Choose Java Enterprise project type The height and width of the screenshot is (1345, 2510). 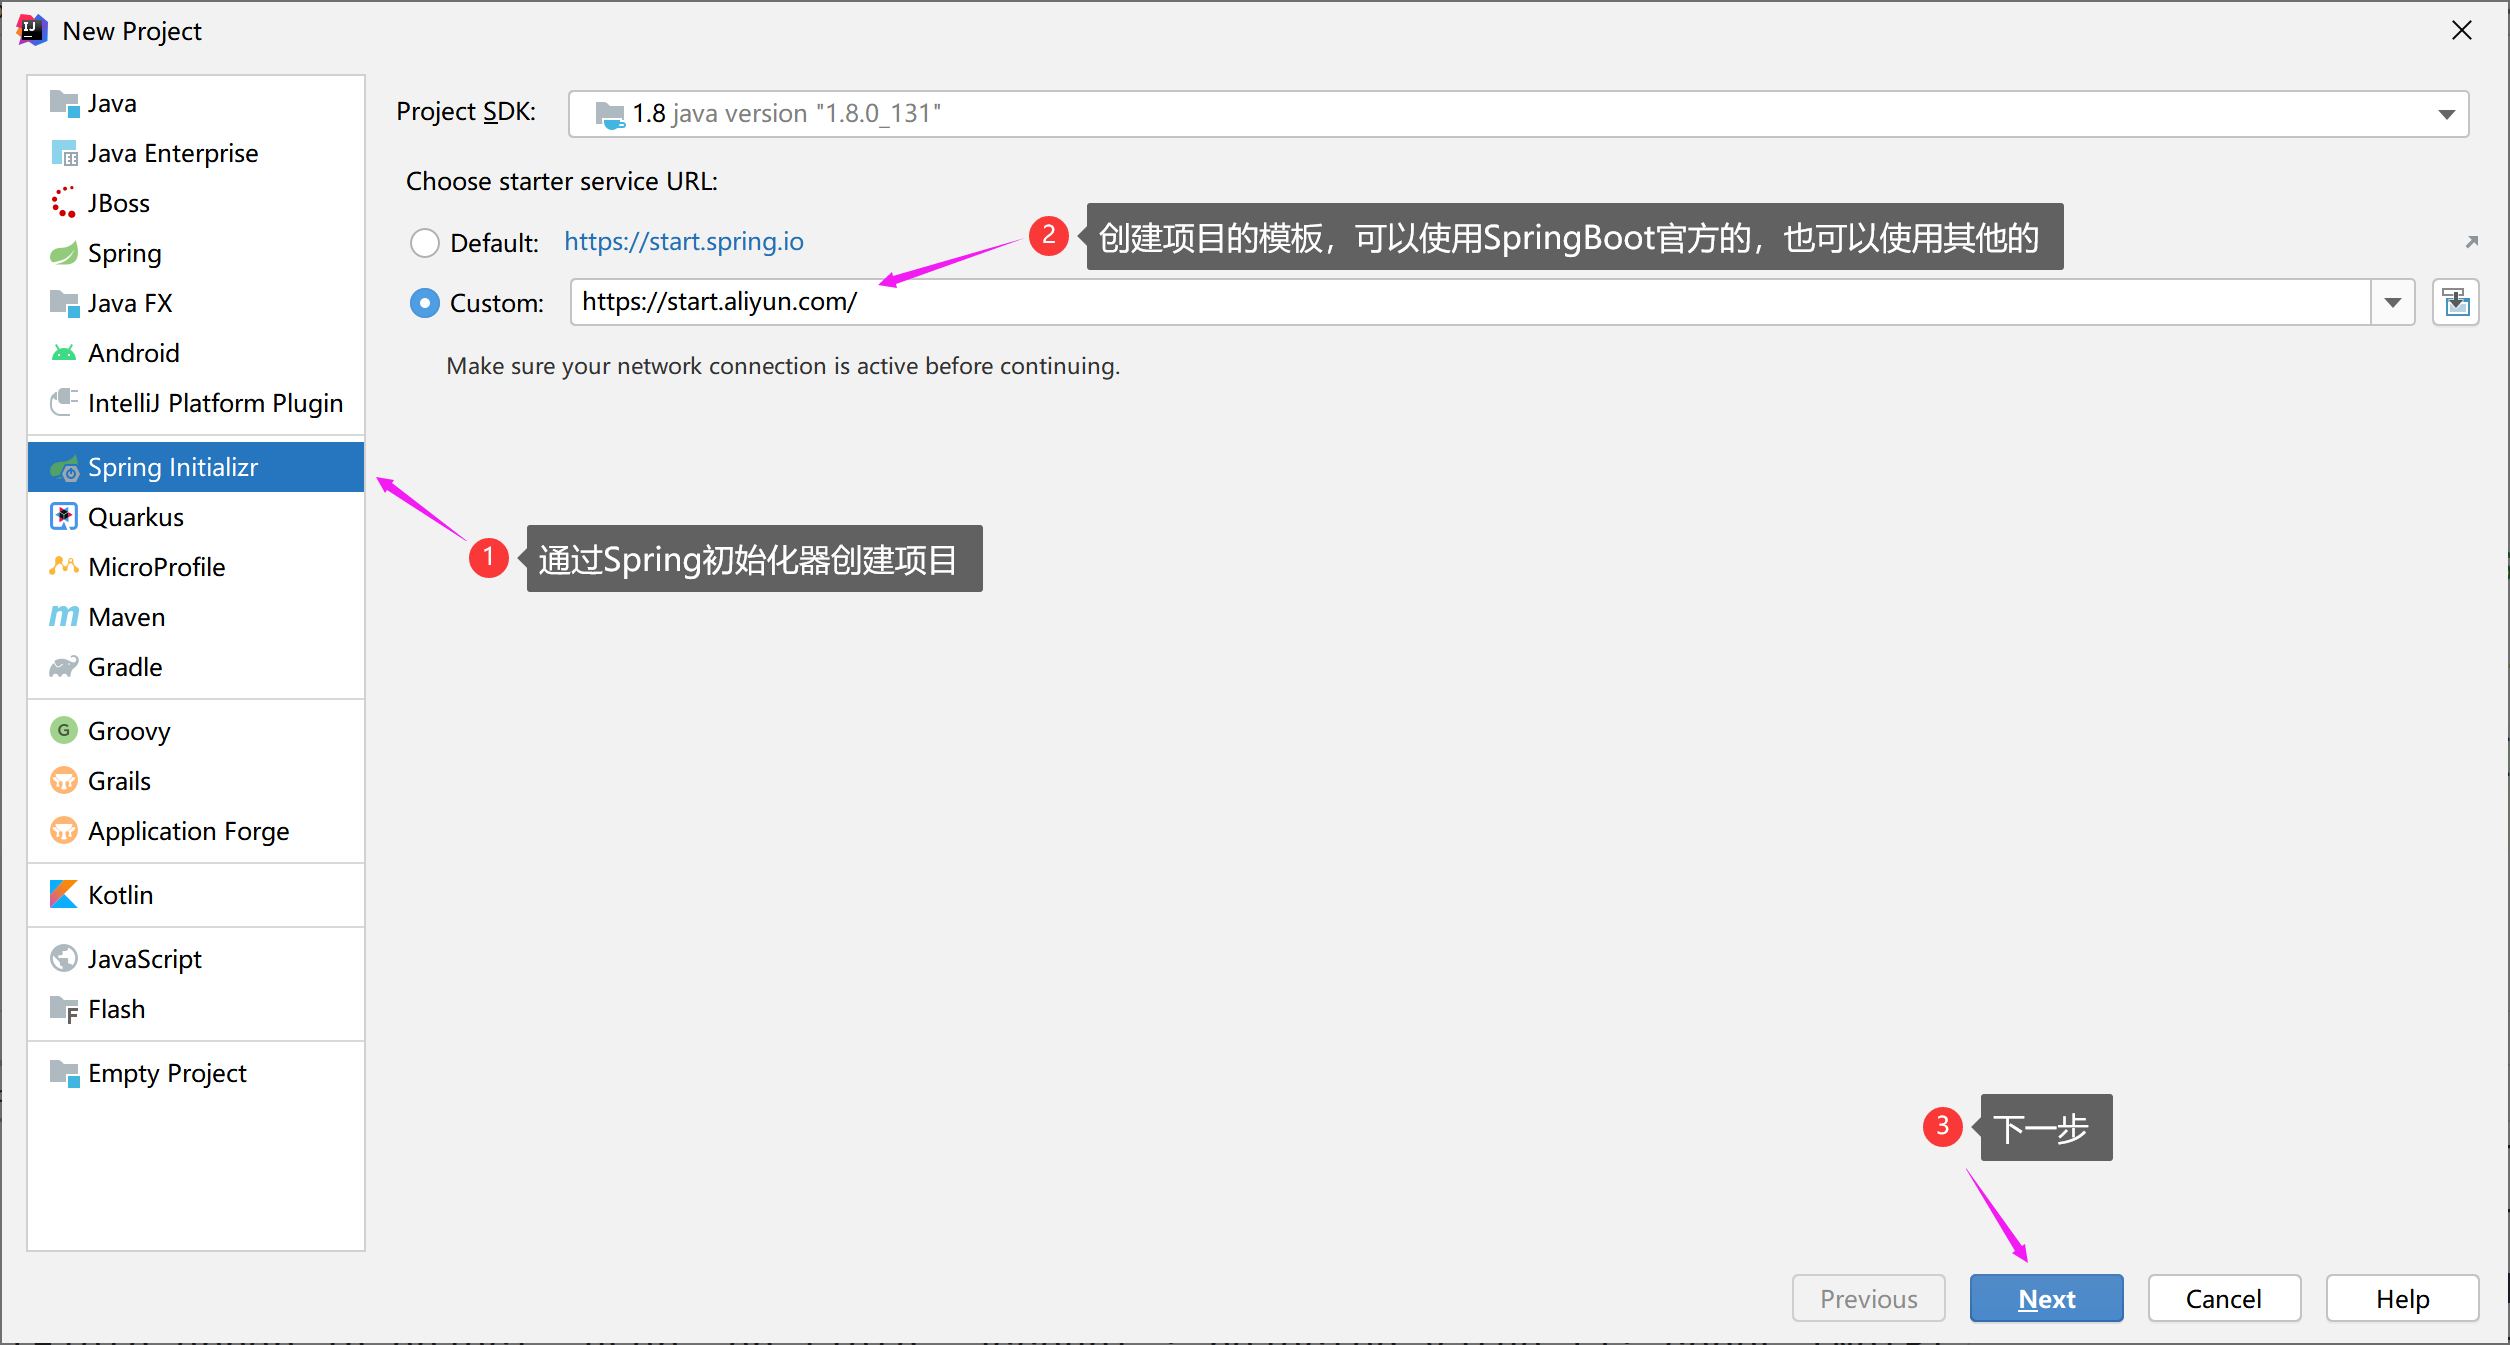(x=196, y=153)
